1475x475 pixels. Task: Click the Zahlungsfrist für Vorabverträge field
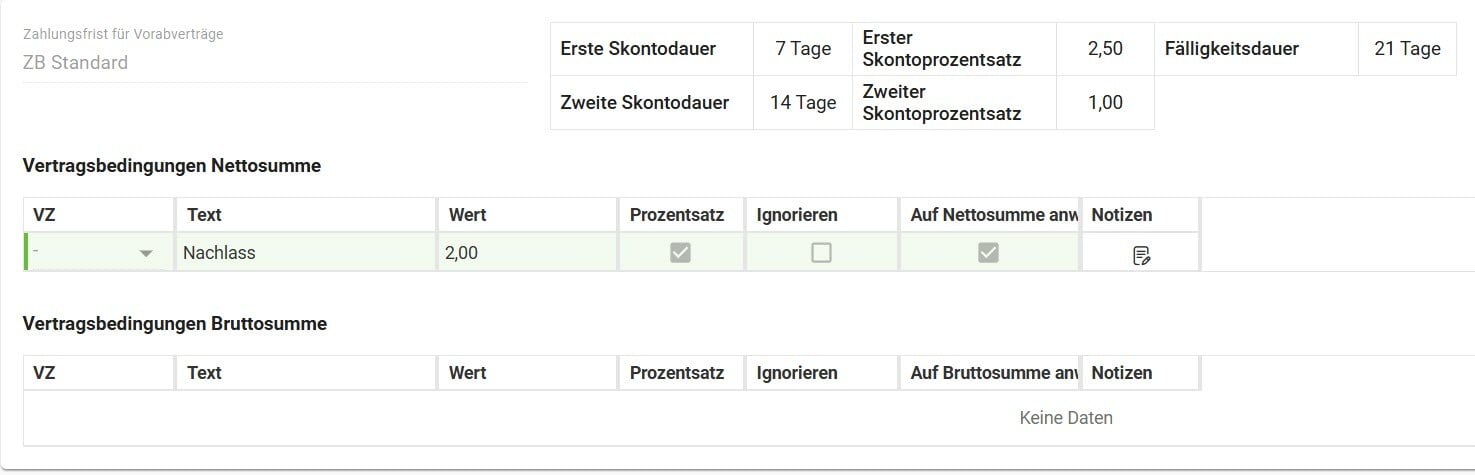(275, 63)
